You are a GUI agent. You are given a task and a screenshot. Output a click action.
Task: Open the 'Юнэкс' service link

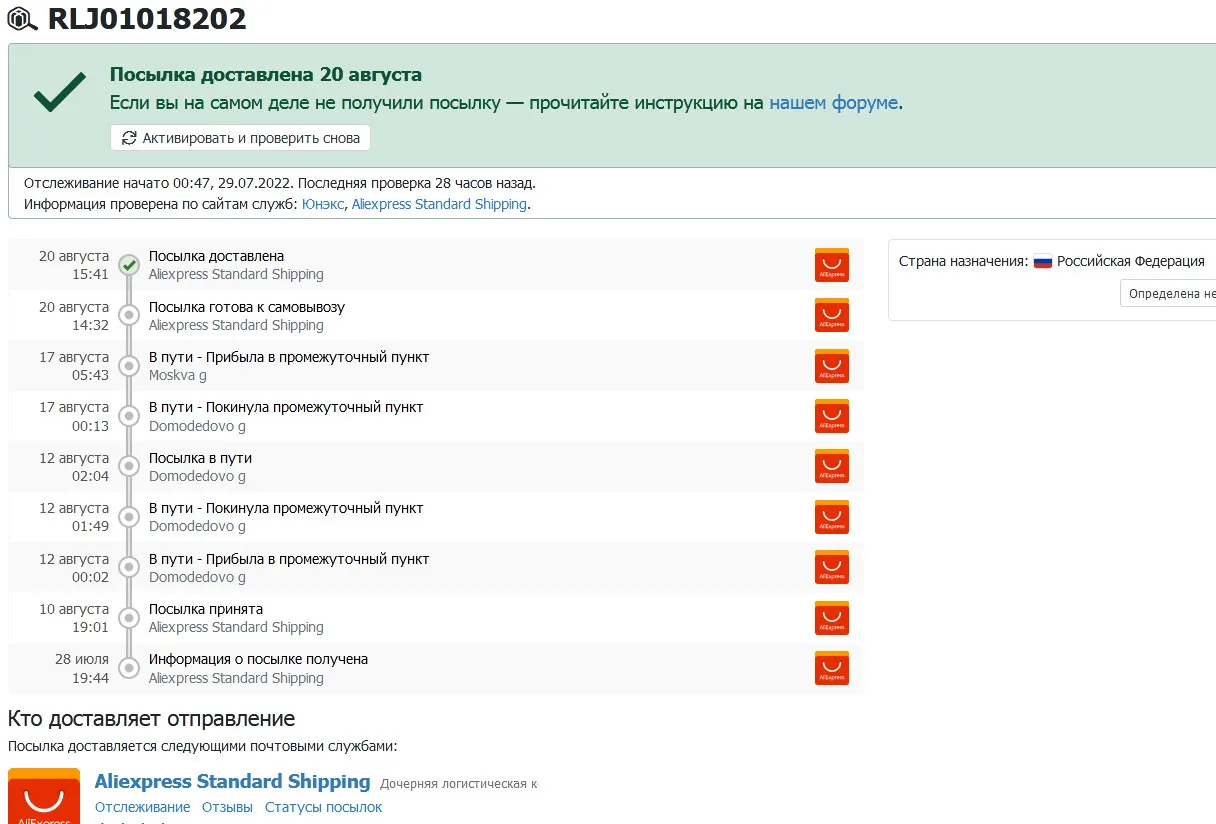pyautogui.click(x=323, y=204)
